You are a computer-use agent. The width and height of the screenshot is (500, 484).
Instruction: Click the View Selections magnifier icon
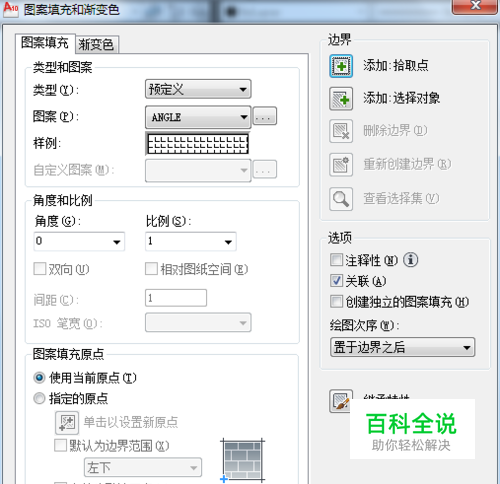pyautogui.click(x=341, y=199)
